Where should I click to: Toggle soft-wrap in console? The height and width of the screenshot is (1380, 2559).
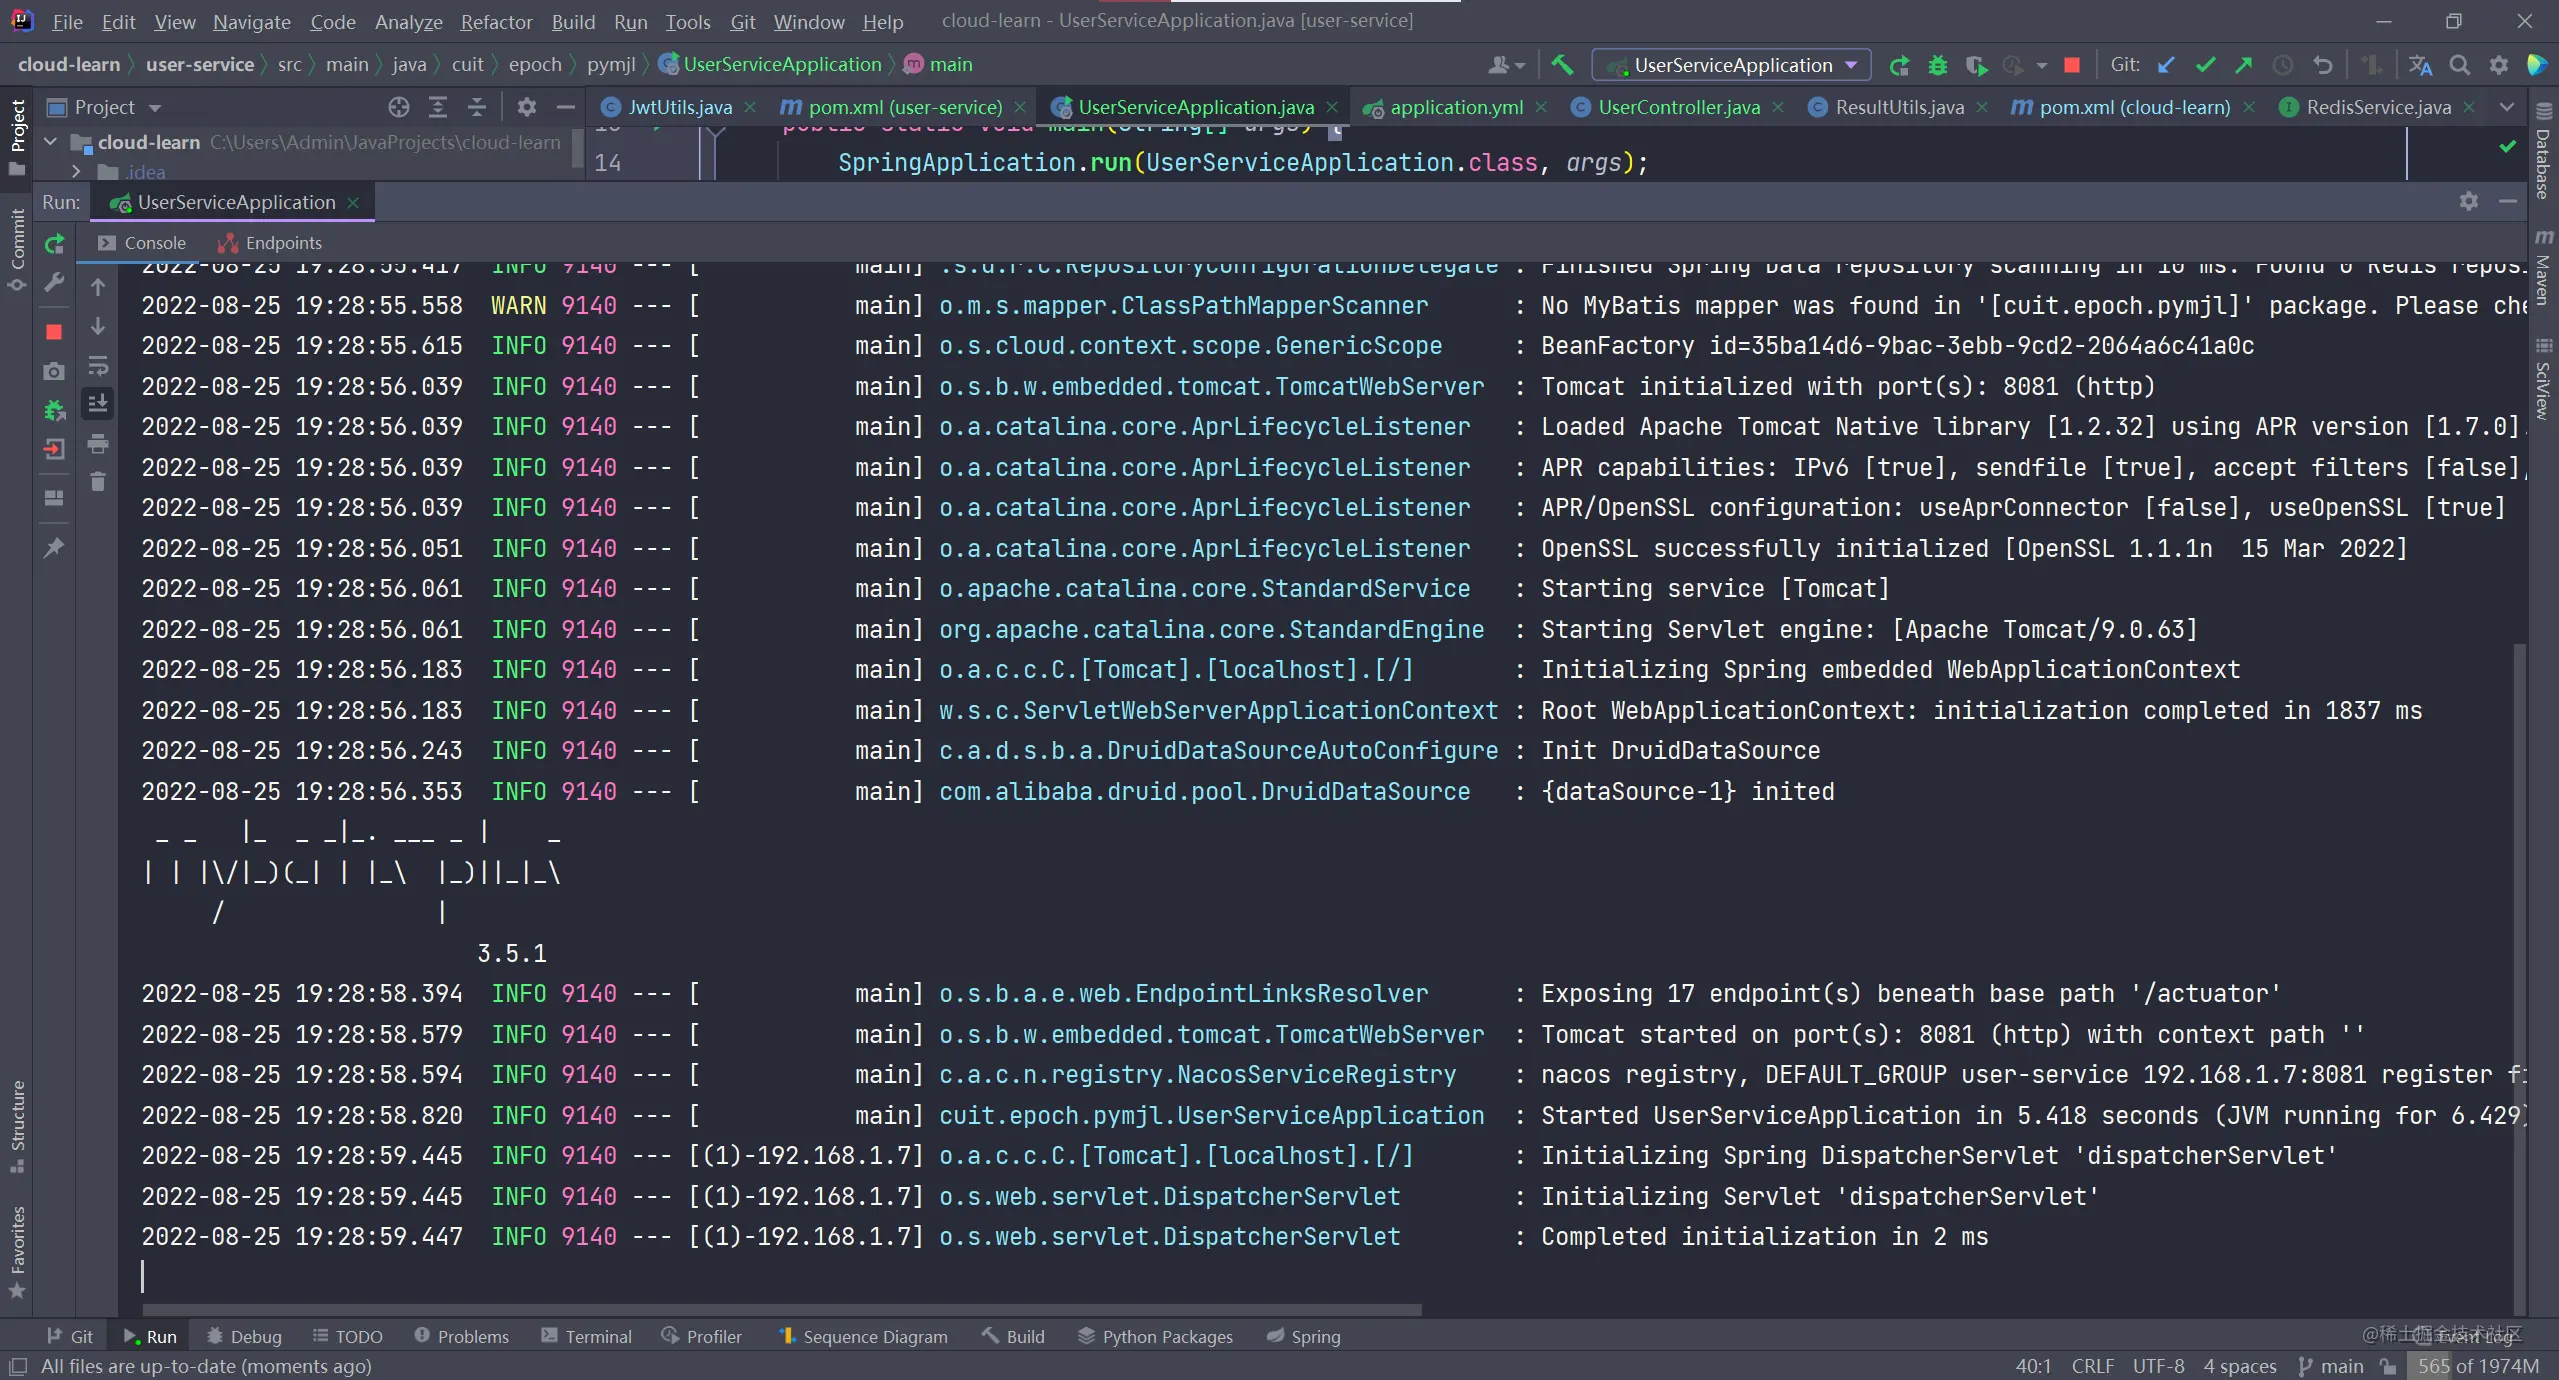pos(98,366)
